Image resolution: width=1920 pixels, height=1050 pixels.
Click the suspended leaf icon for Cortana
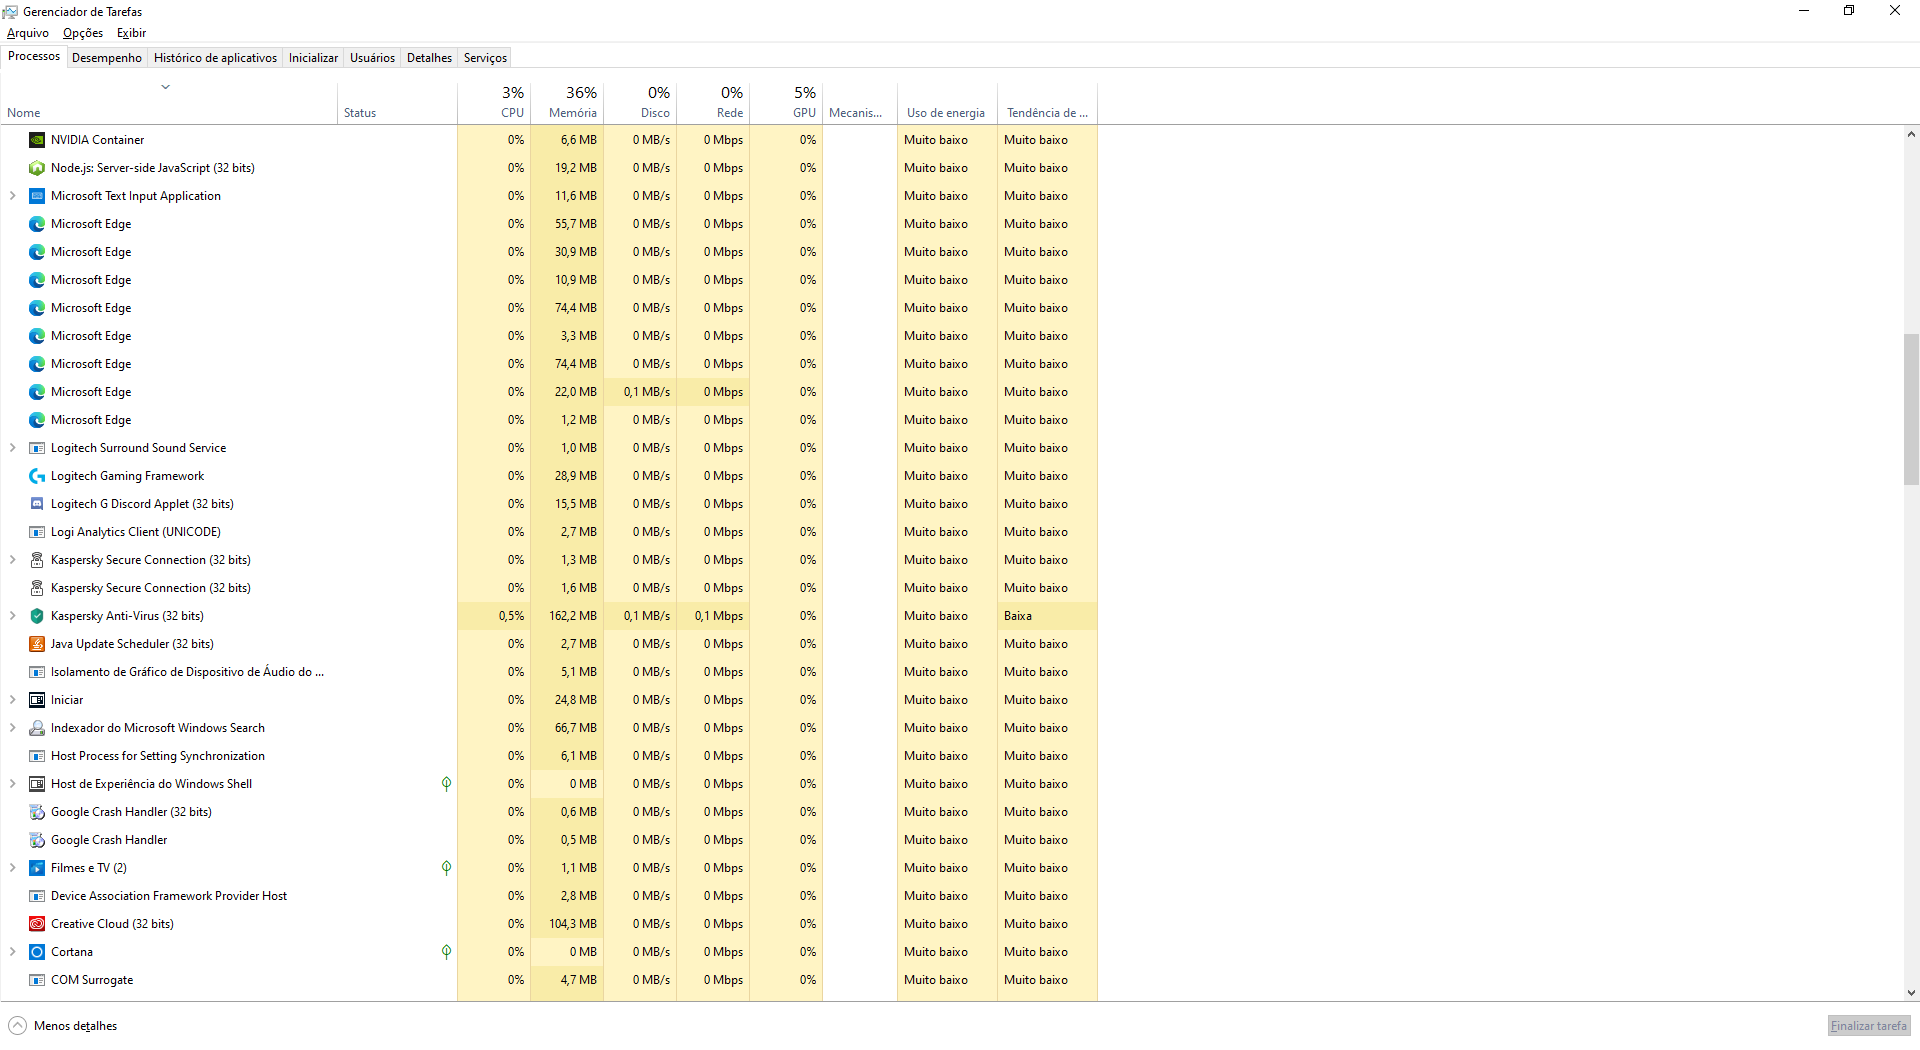coord(446,952)
